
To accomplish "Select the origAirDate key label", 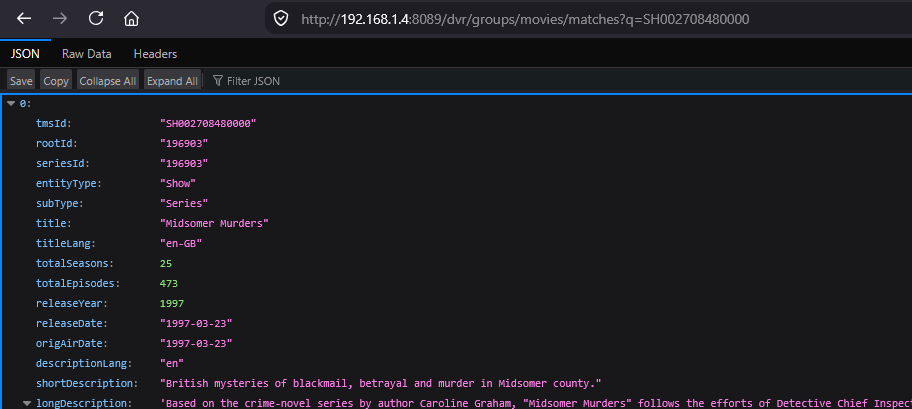I will tap(72, 343).
